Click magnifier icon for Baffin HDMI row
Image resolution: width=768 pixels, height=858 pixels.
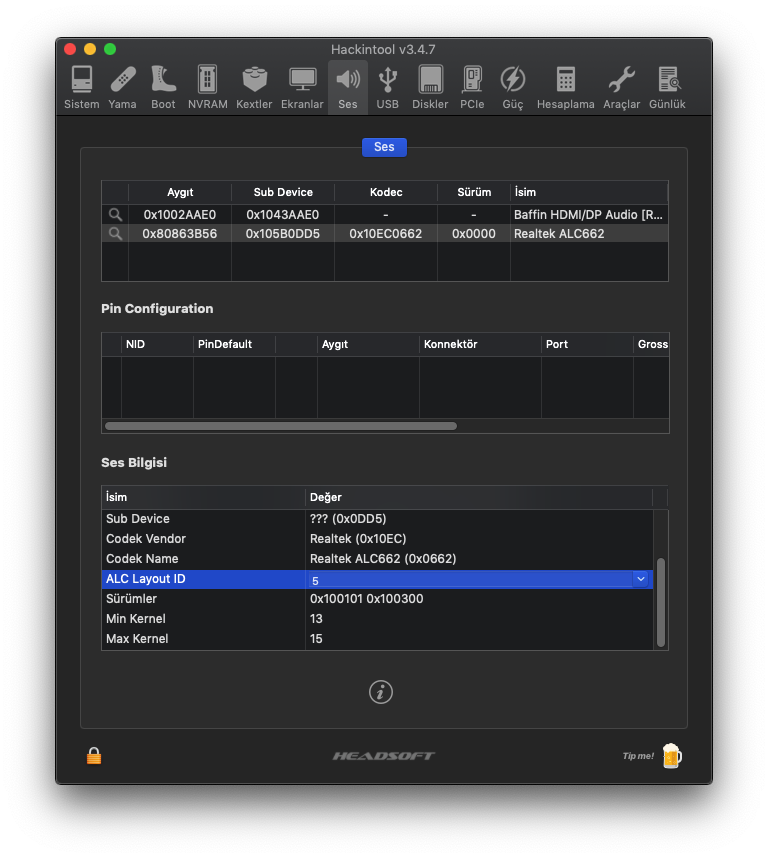(115, 214)
